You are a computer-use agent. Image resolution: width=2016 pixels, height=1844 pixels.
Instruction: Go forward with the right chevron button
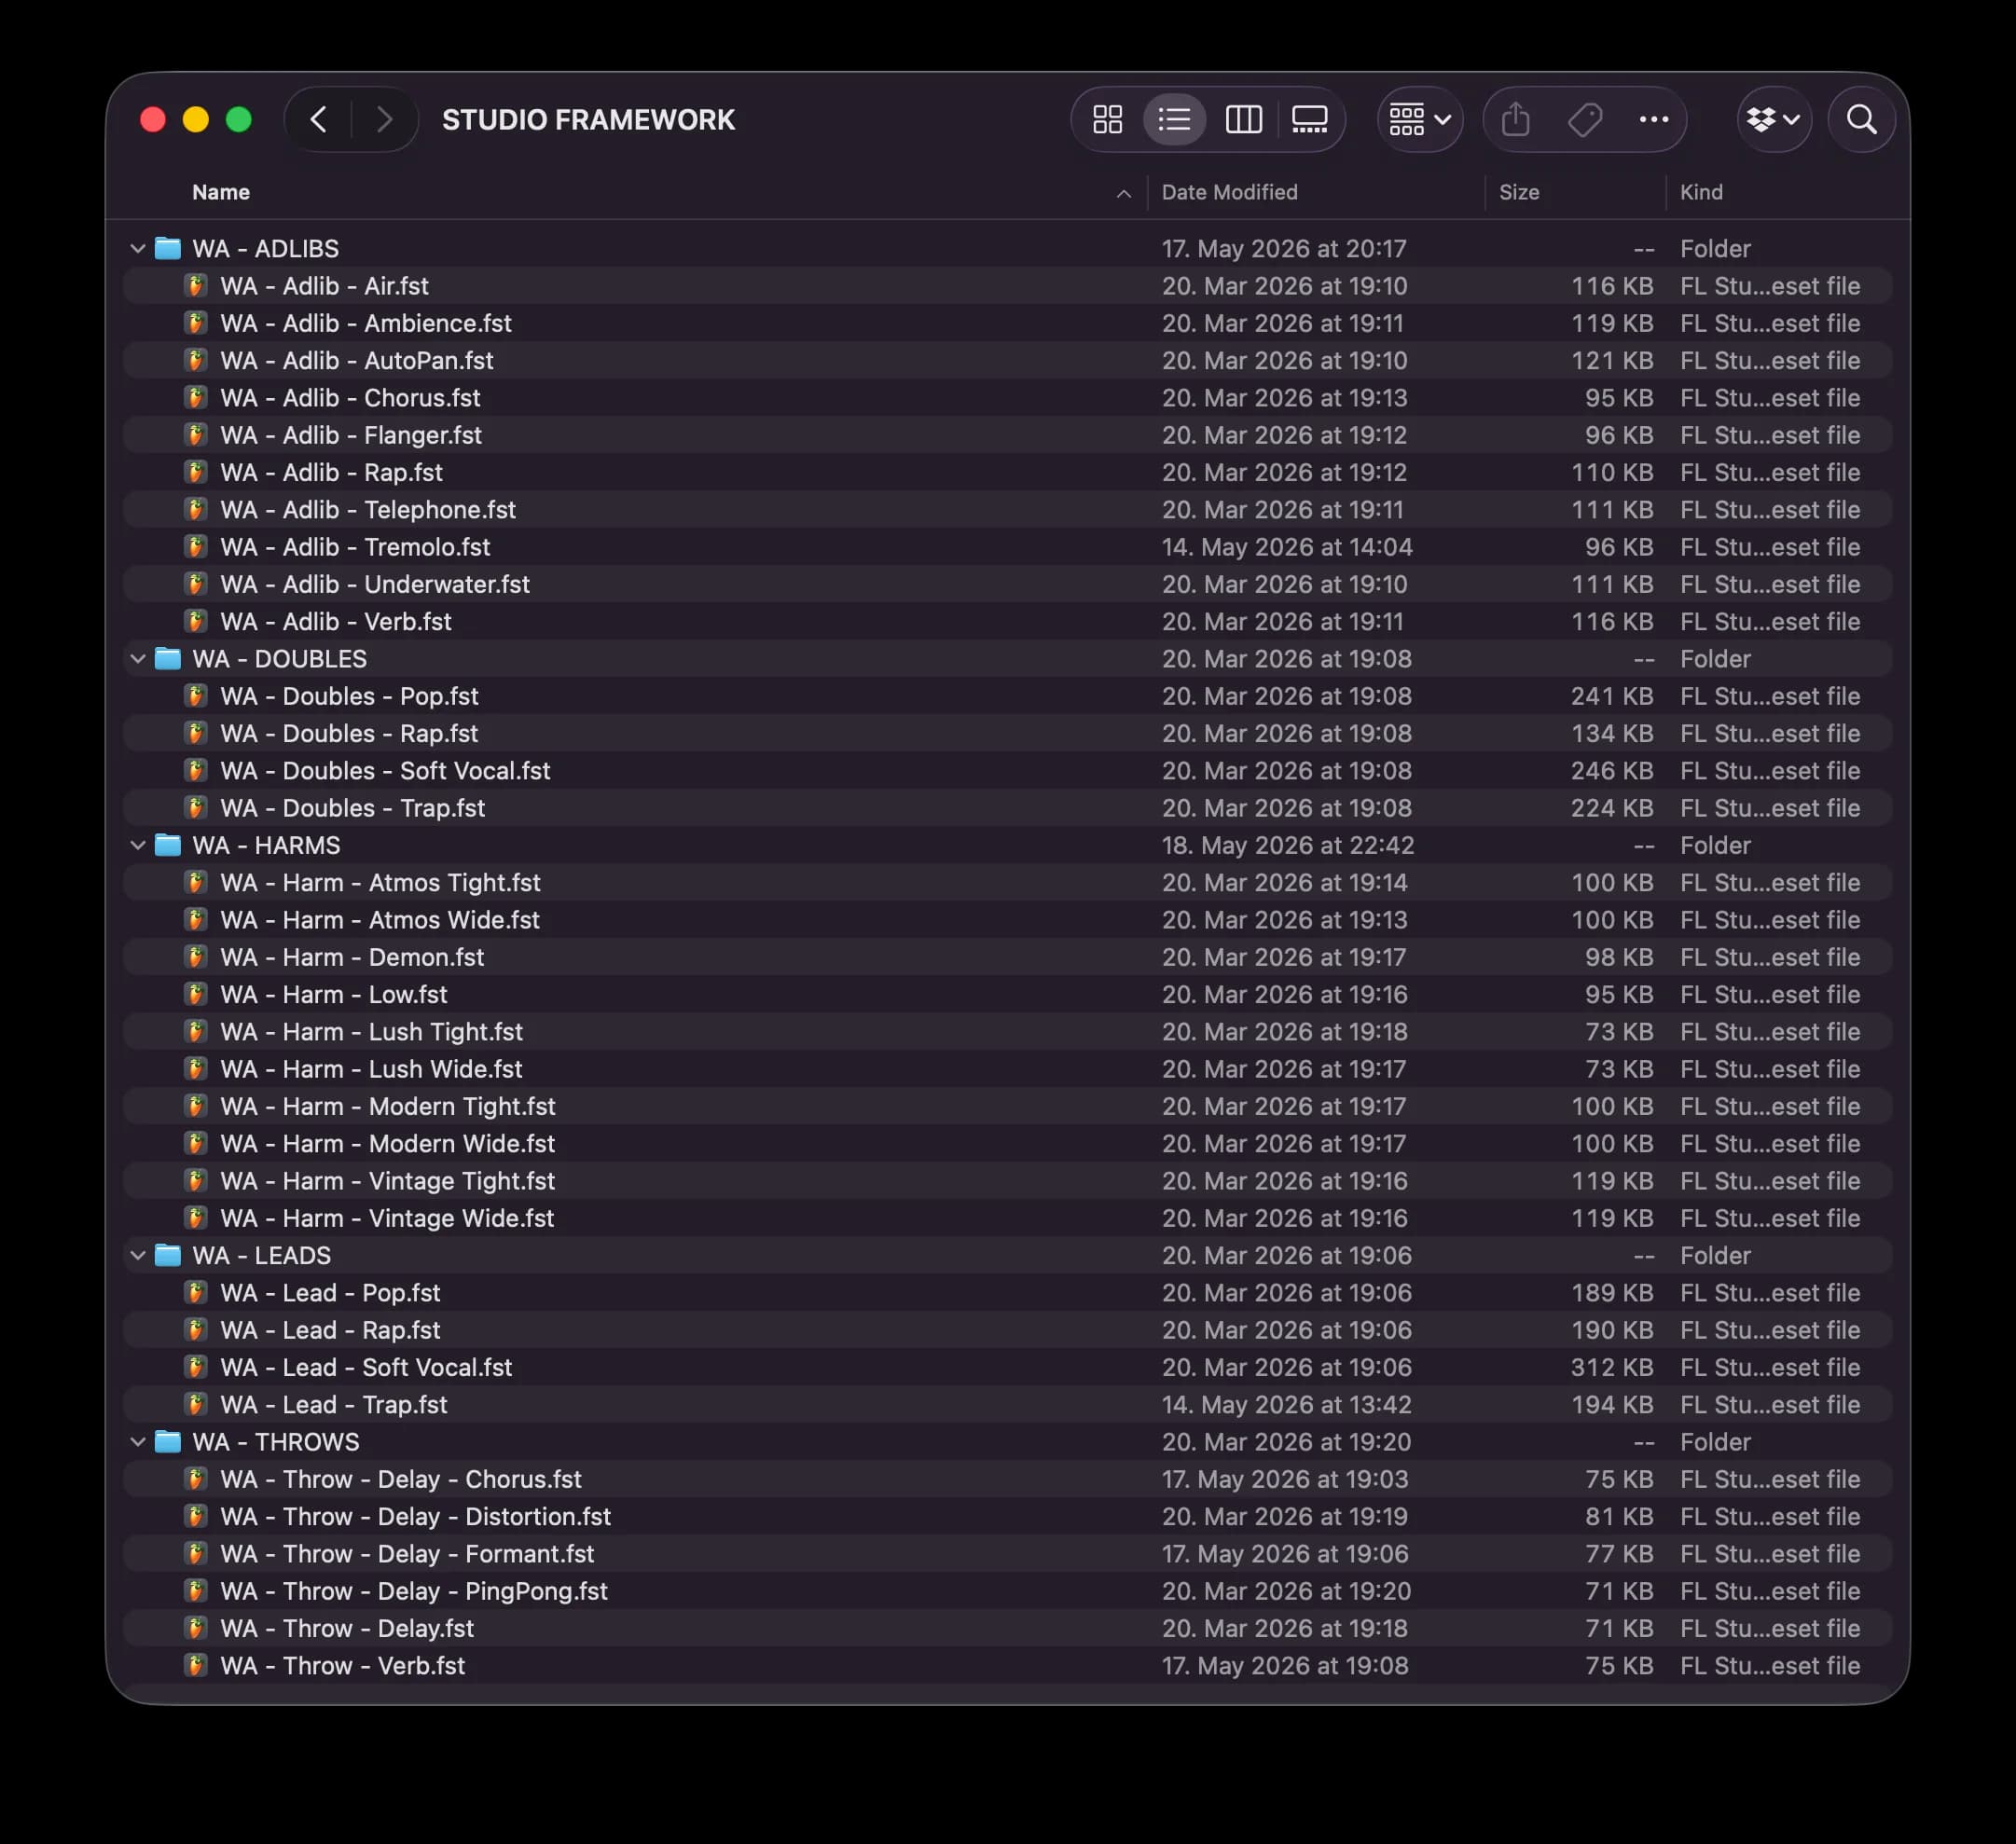(384, 120)
